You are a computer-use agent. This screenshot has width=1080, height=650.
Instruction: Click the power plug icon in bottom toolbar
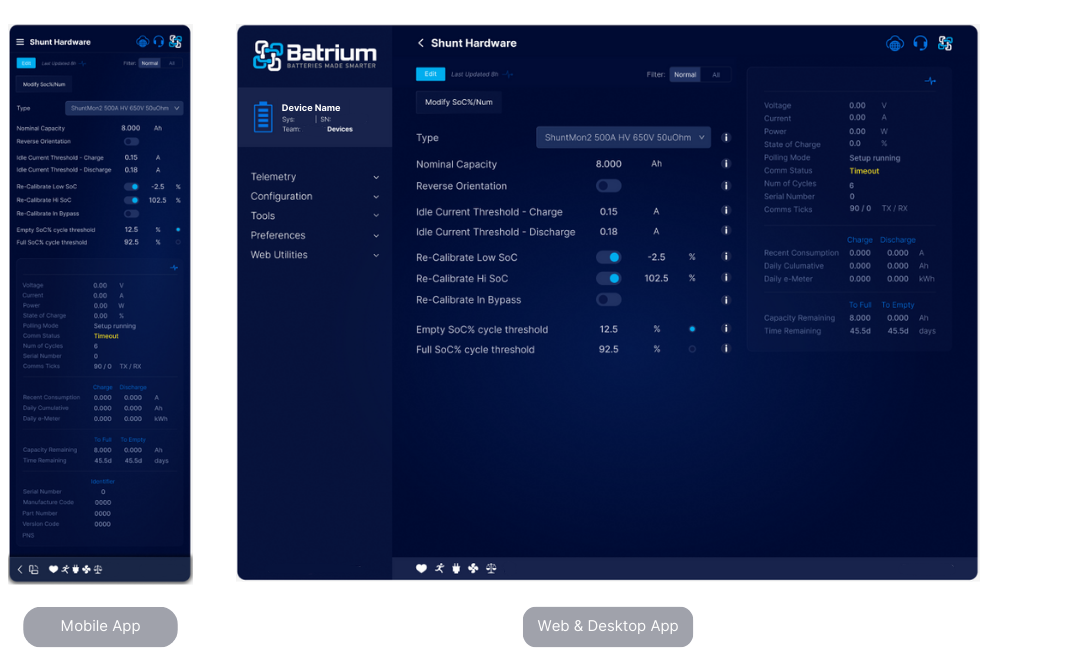point(456,568)
